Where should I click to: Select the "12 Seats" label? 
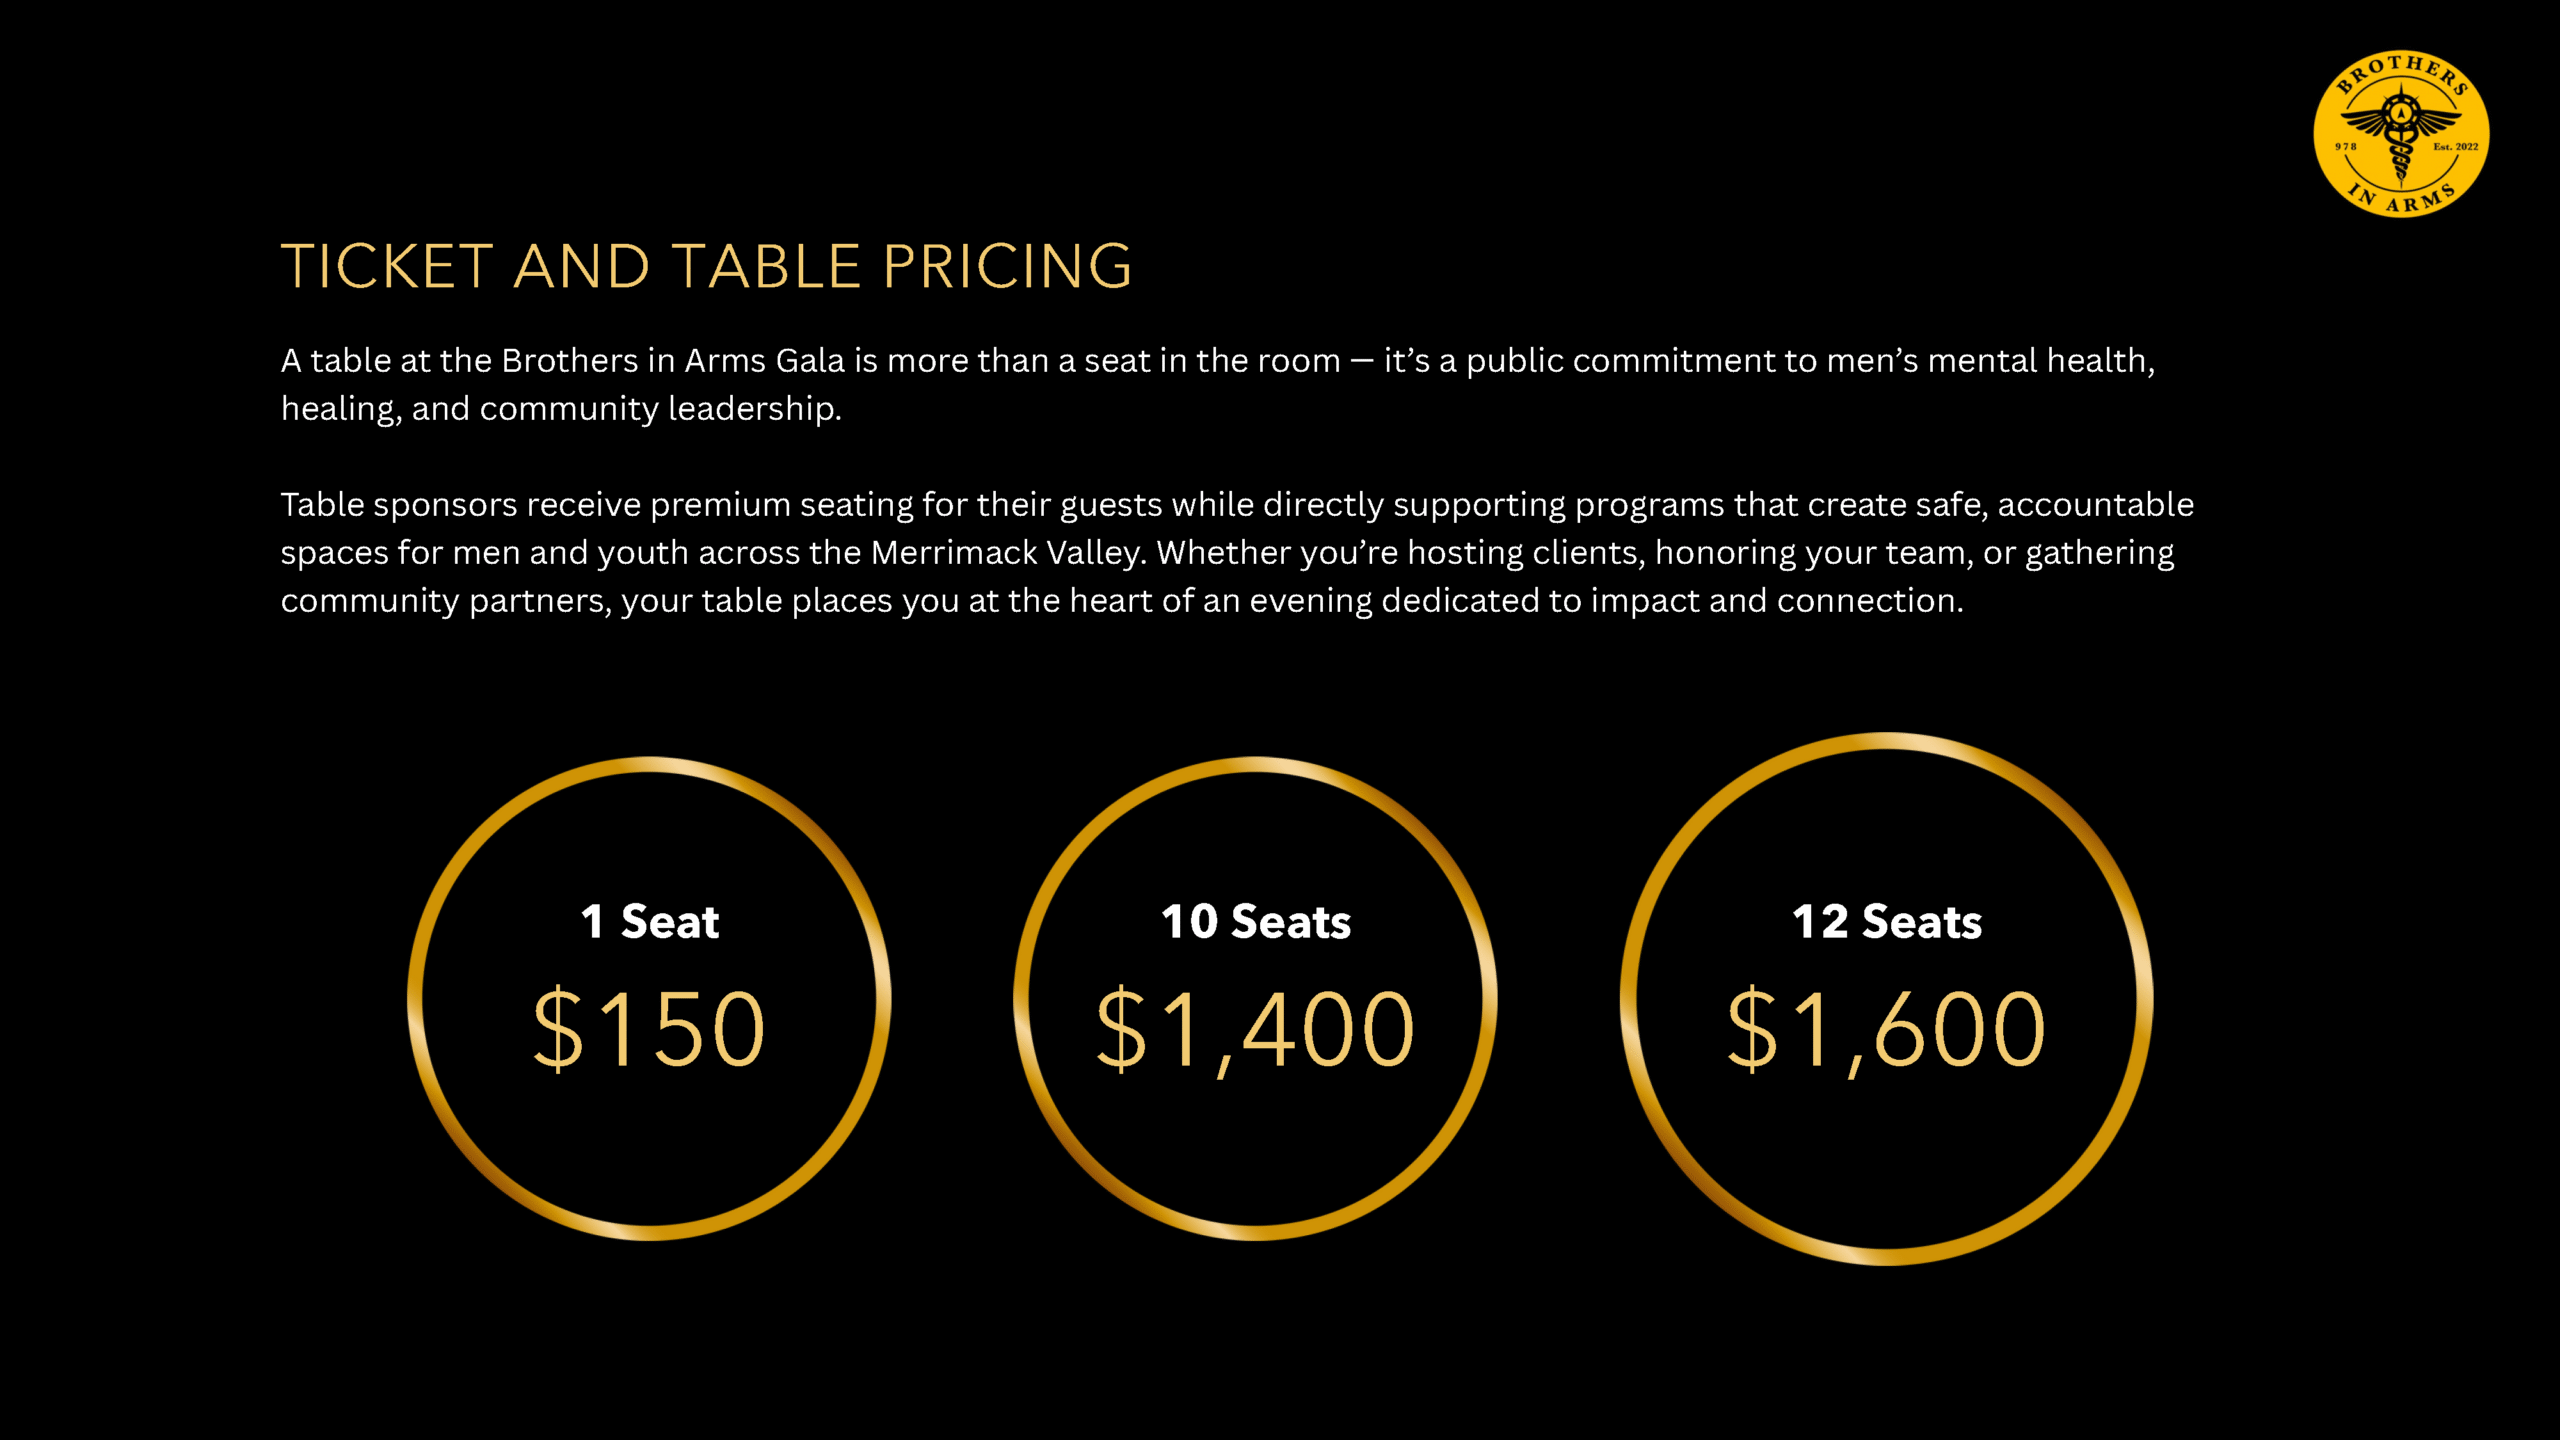pyautogui.click(x=1887, y=921)
